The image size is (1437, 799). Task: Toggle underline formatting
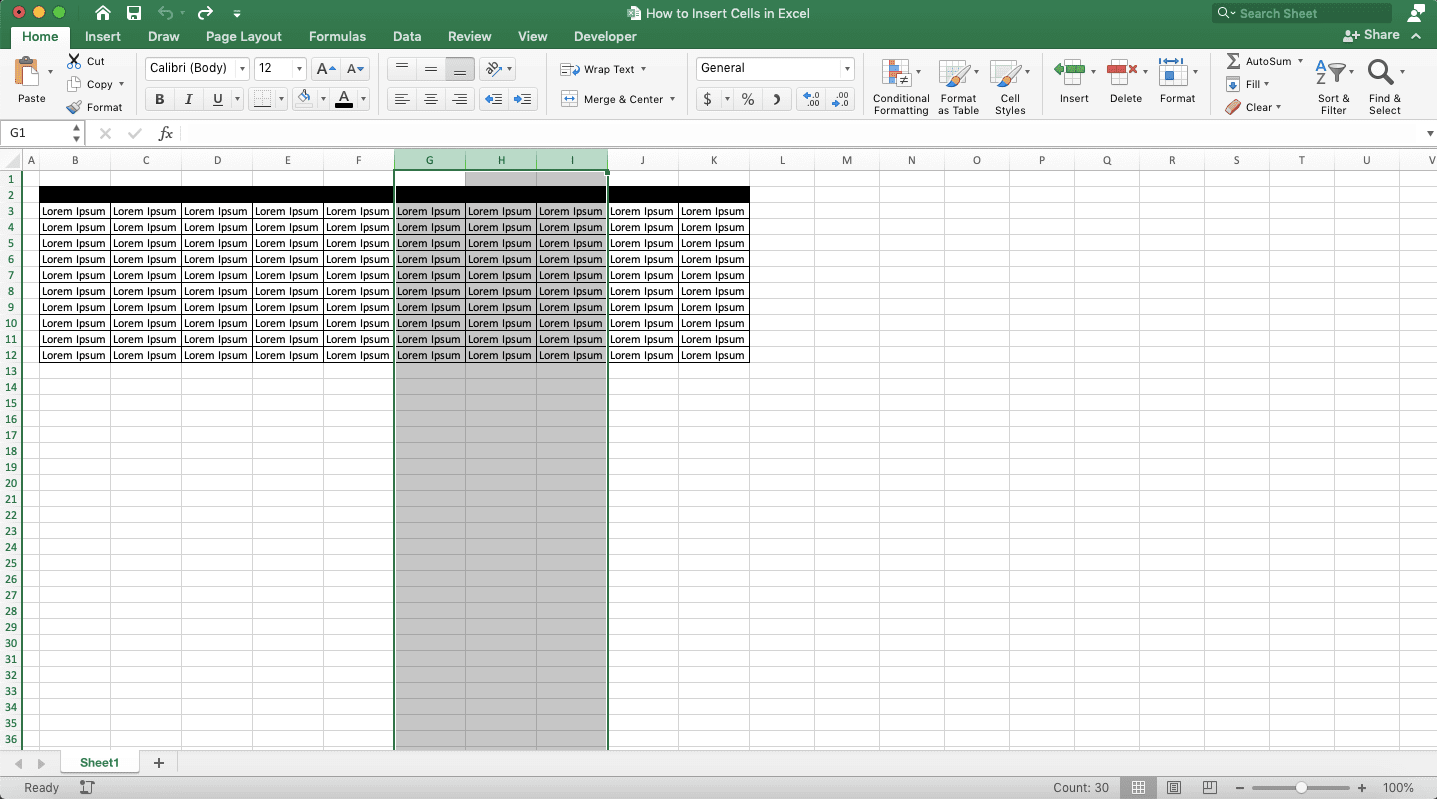pos(217,99)
